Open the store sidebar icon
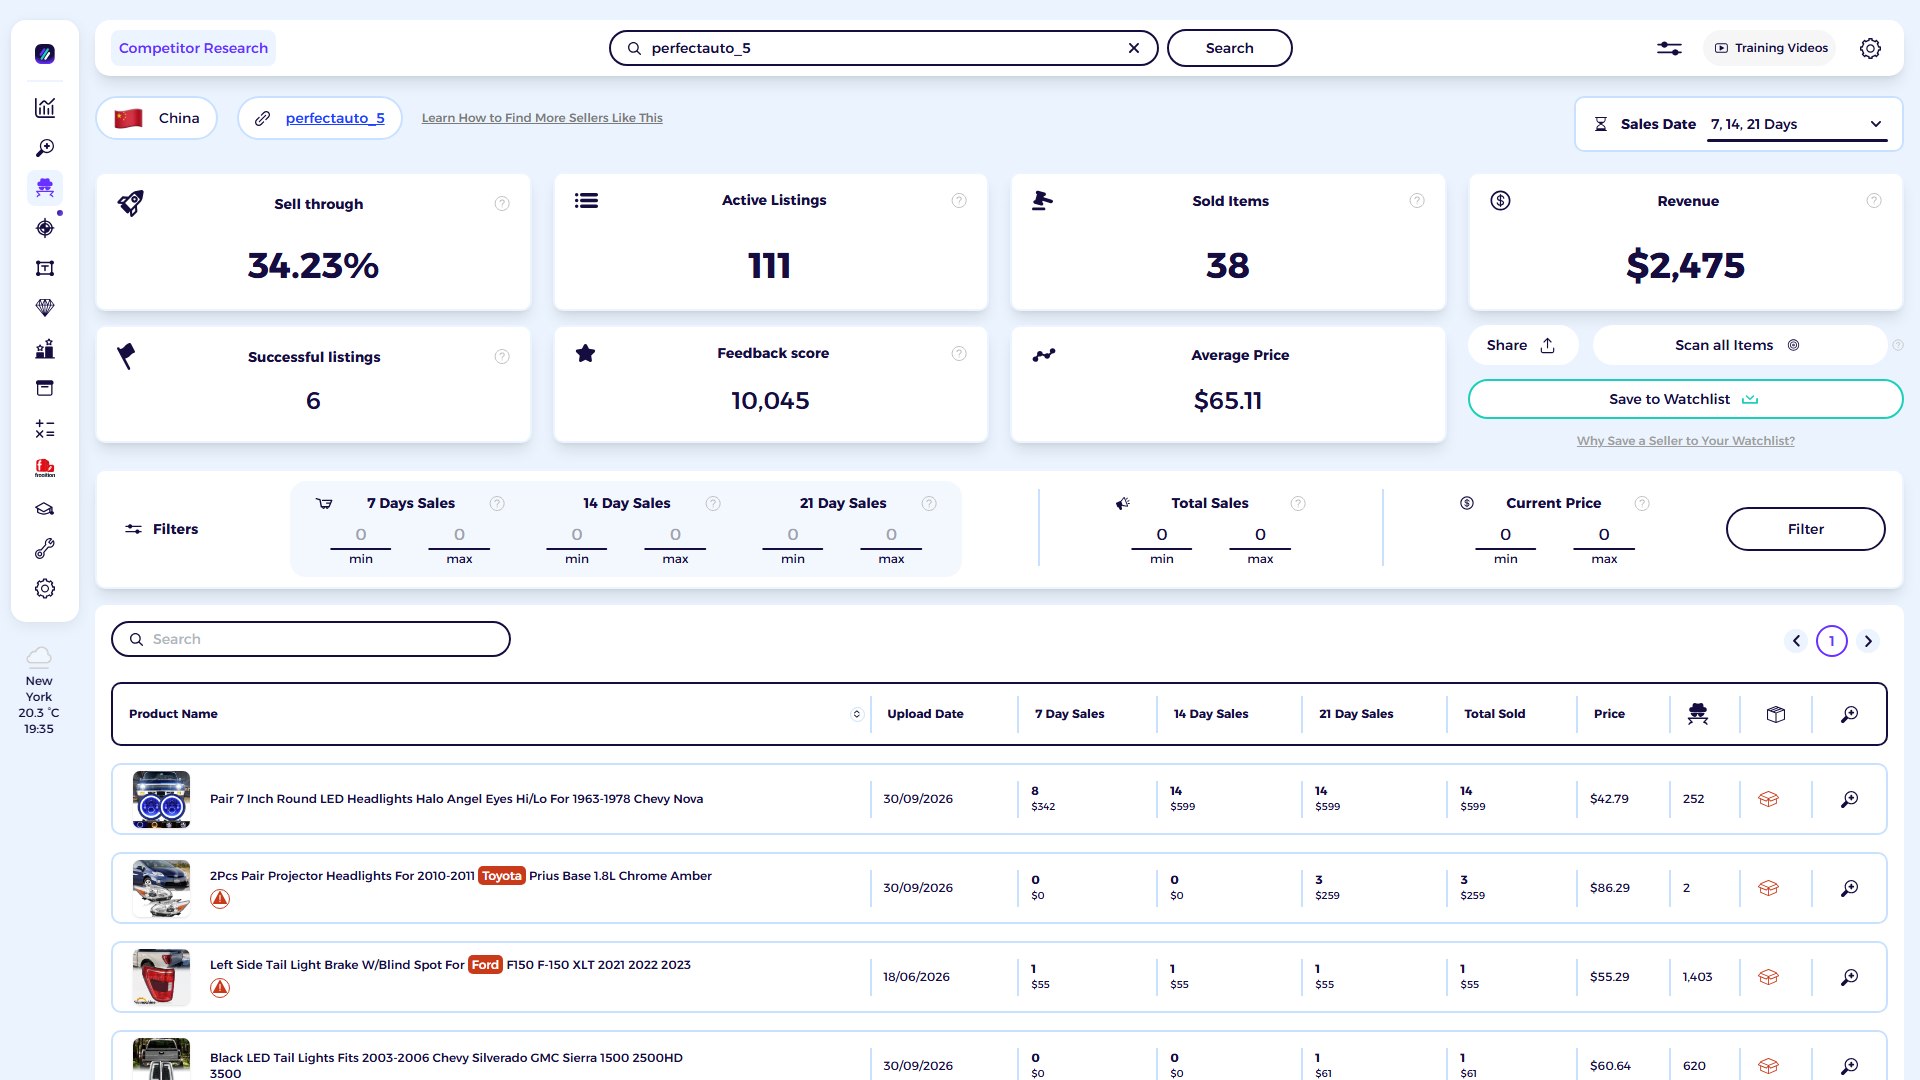Image resolution: width=1920 pixels, height=1080 pixels. coord(45,389)
